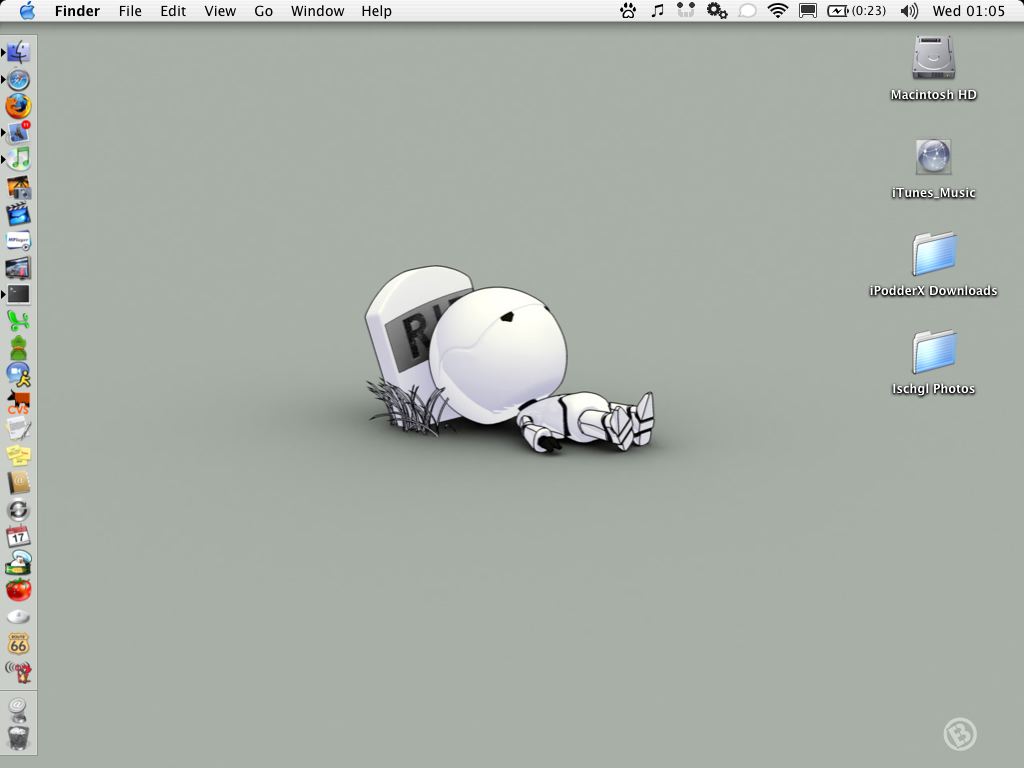The height and width of the screenshot is (768, 1024).
Task: Launch Firefox from the Dock
Action: [x=18, y=106]
